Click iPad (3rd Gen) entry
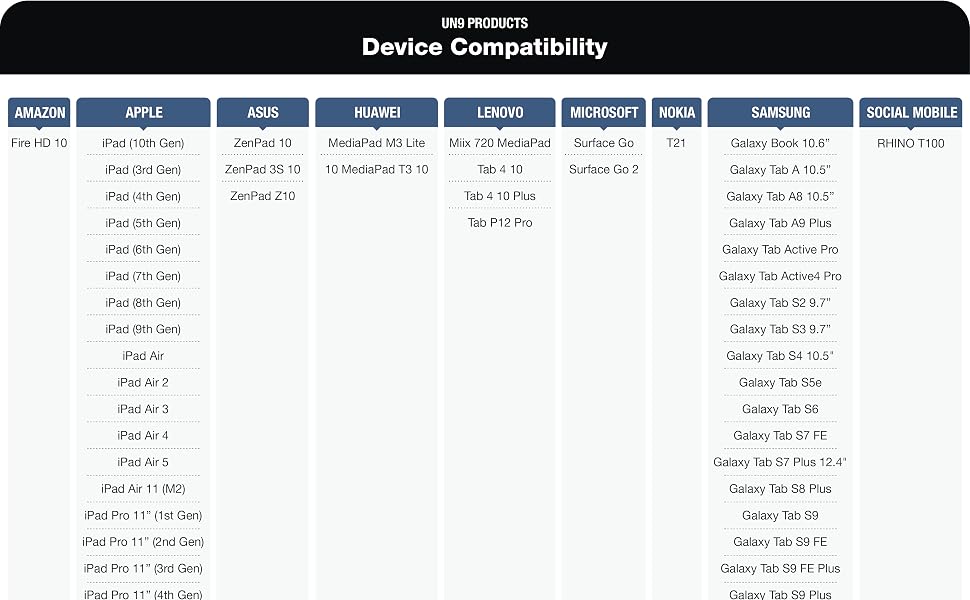Viewport: 970px width, 600px height. point(143,169)
